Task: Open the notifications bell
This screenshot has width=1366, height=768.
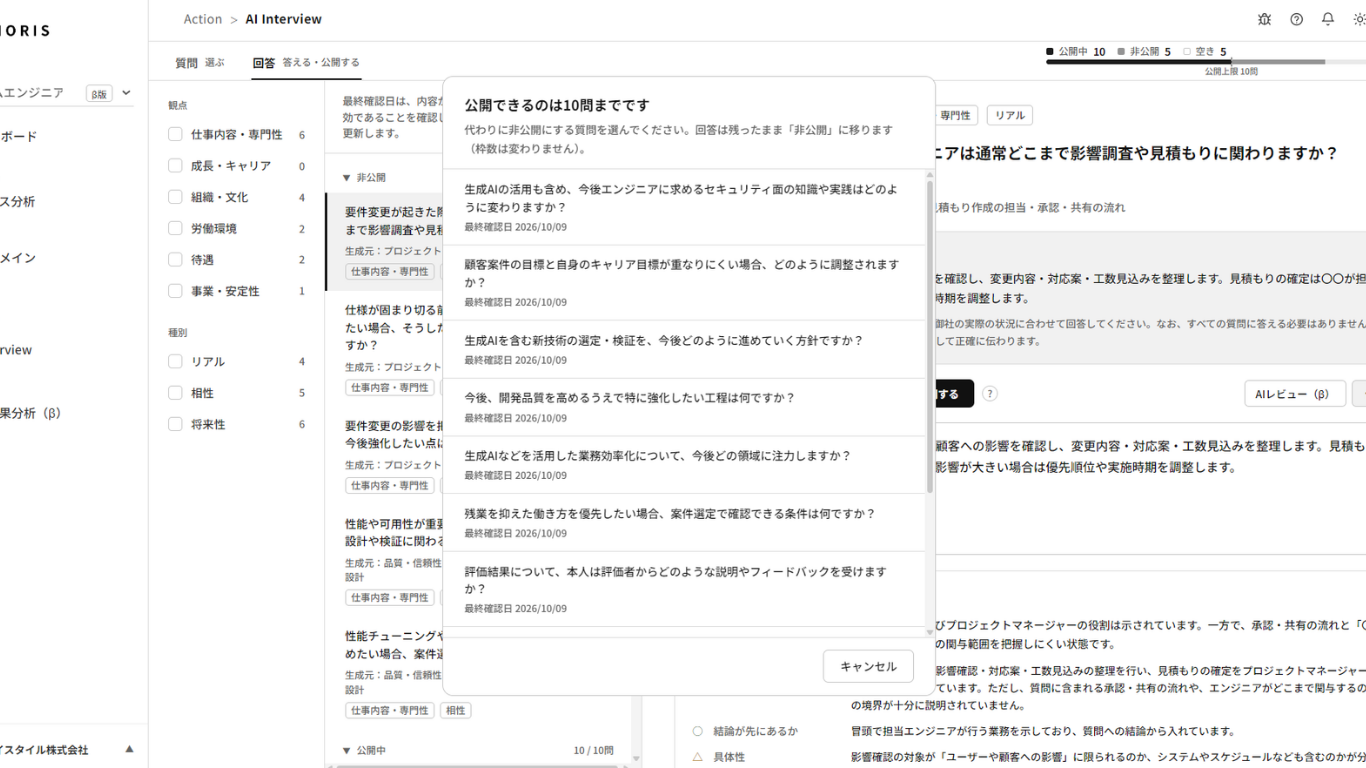Action: pos(1328,19)
